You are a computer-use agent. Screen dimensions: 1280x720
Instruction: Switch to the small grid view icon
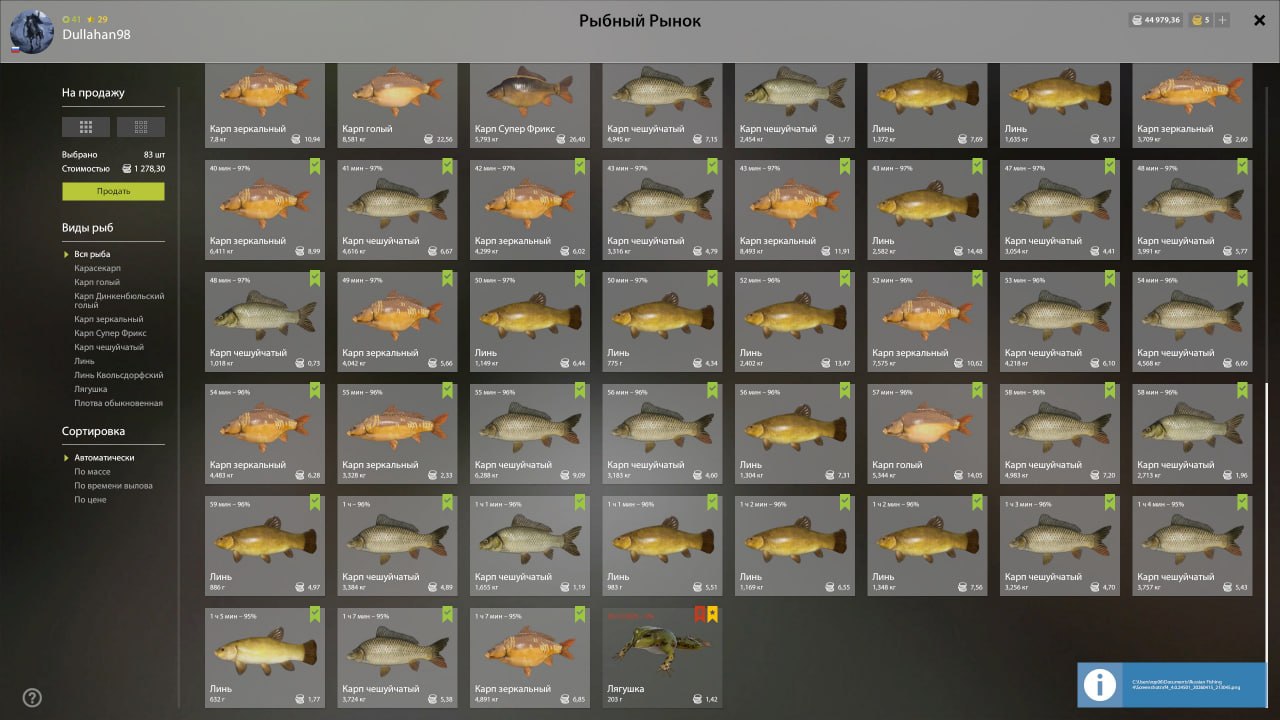pos(141,127)
